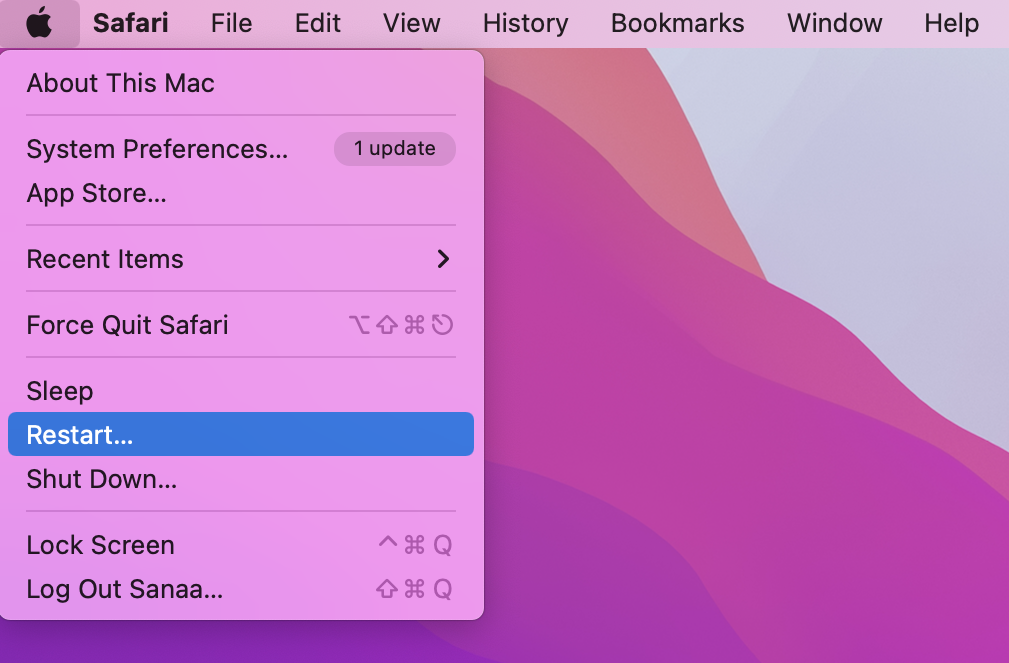Image resolution: width=1009 pixels, height=663 pixels.
Task: Put the Mac to Sleep
Action: coord(241,391)
